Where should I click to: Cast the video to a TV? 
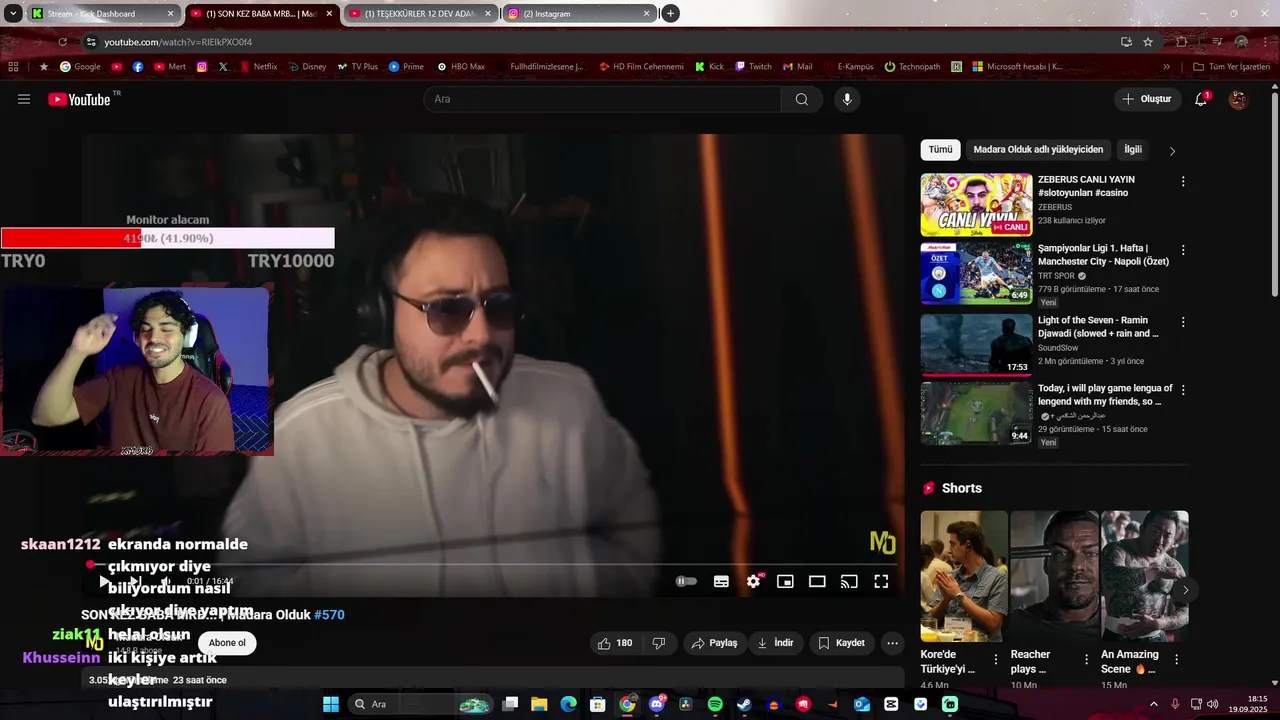point(849,581)
